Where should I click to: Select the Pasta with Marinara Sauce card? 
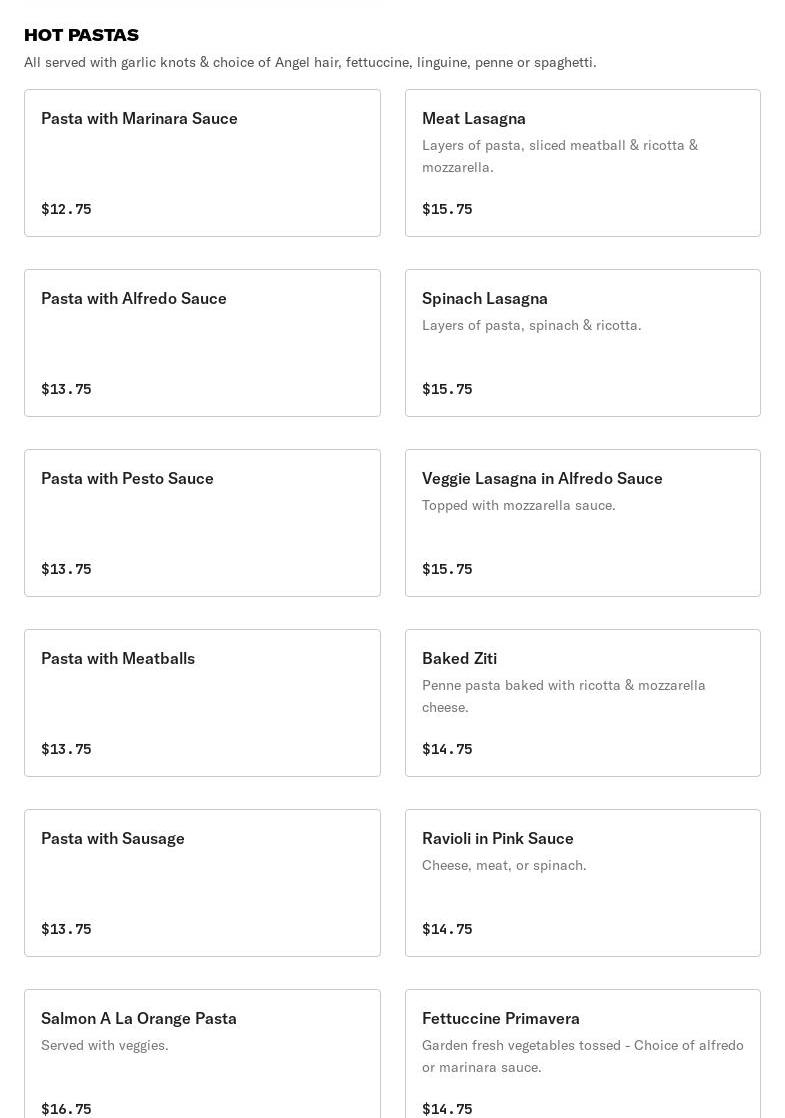coord(202,163)
